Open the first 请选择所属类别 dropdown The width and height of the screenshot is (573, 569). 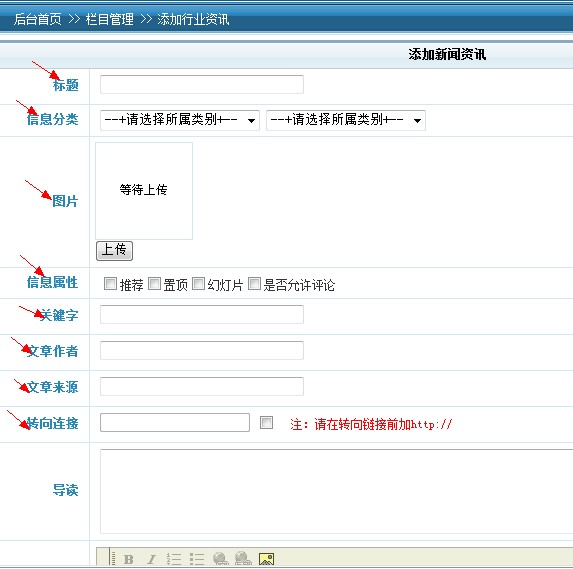point(180,120)
